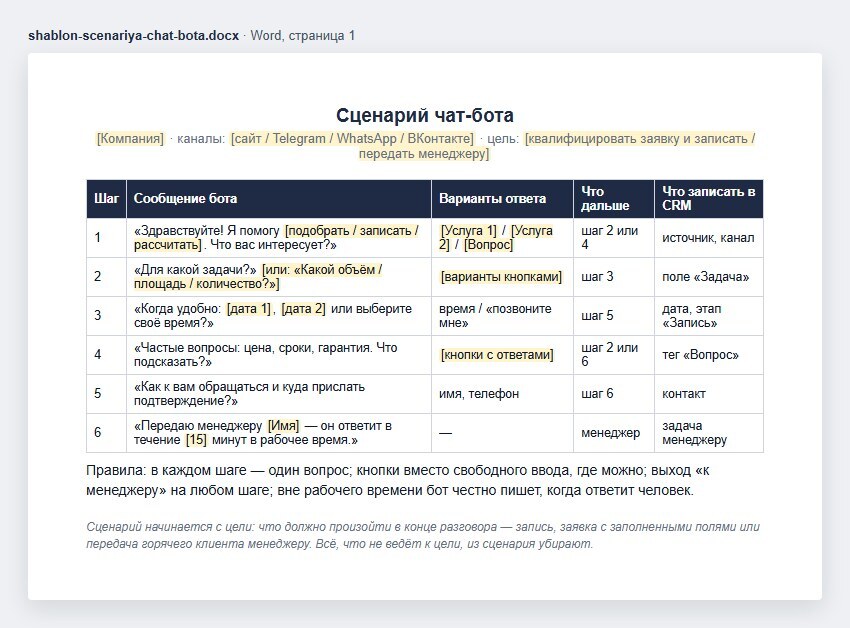Click the step number cell '1'
This screenshot has height=628, width=850.
pos(106,238)
